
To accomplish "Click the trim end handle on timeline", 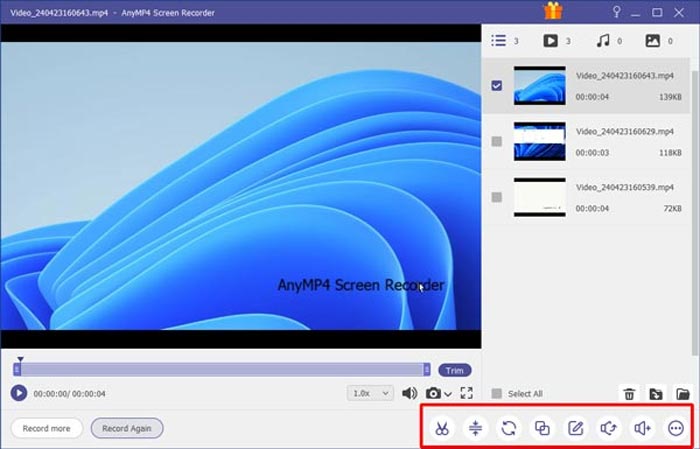I will pyautogui.click(x=427, y=369).
